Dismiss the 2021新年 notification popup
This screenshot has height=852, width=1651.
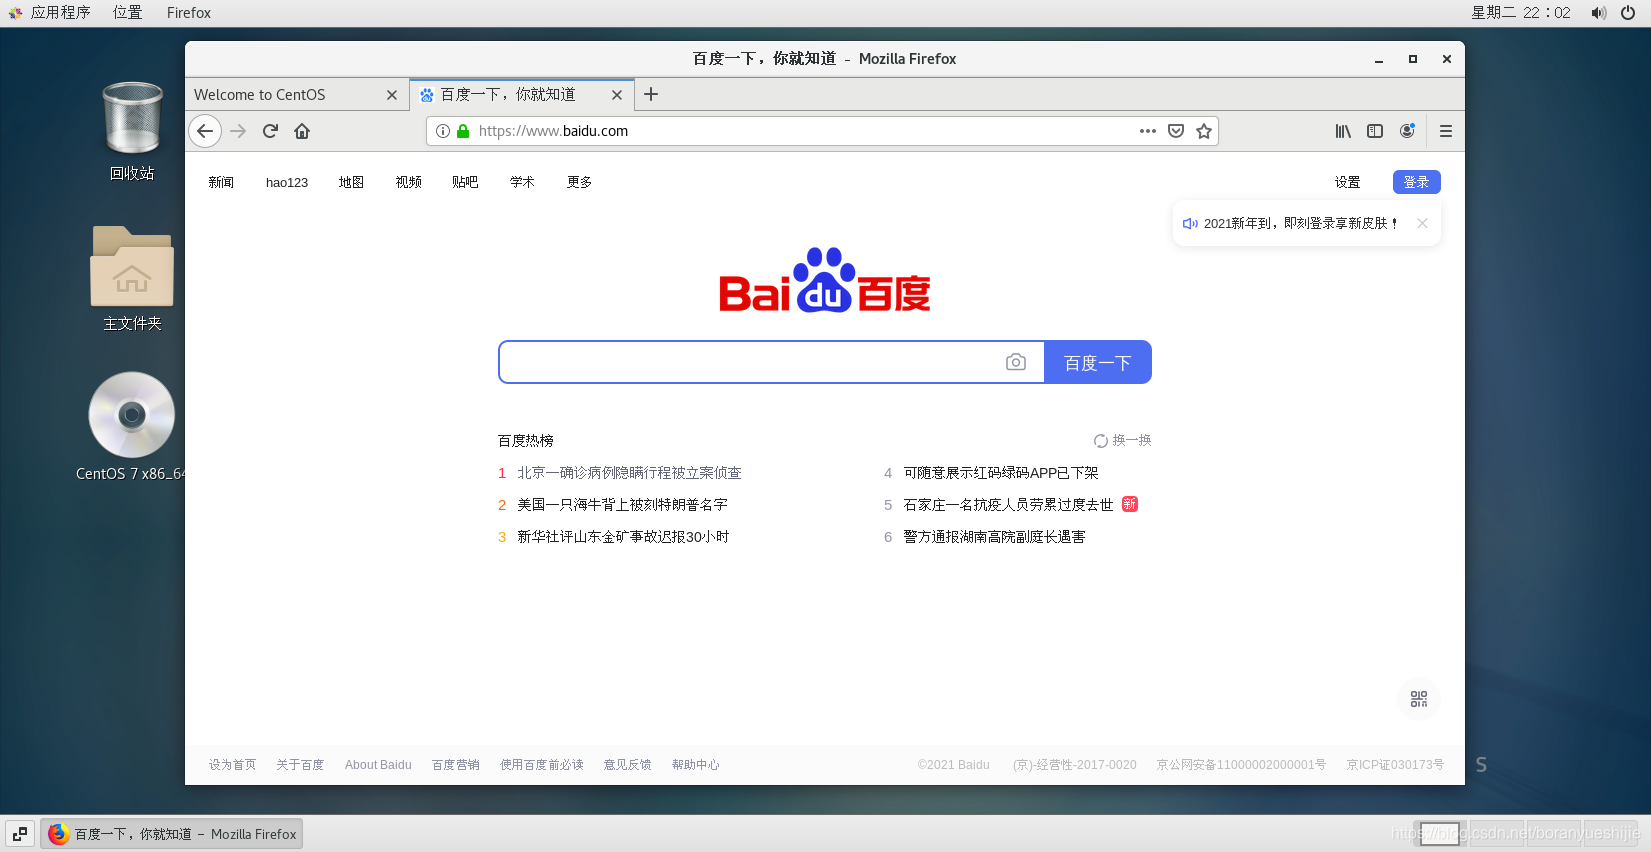[x=1422, y=223]
